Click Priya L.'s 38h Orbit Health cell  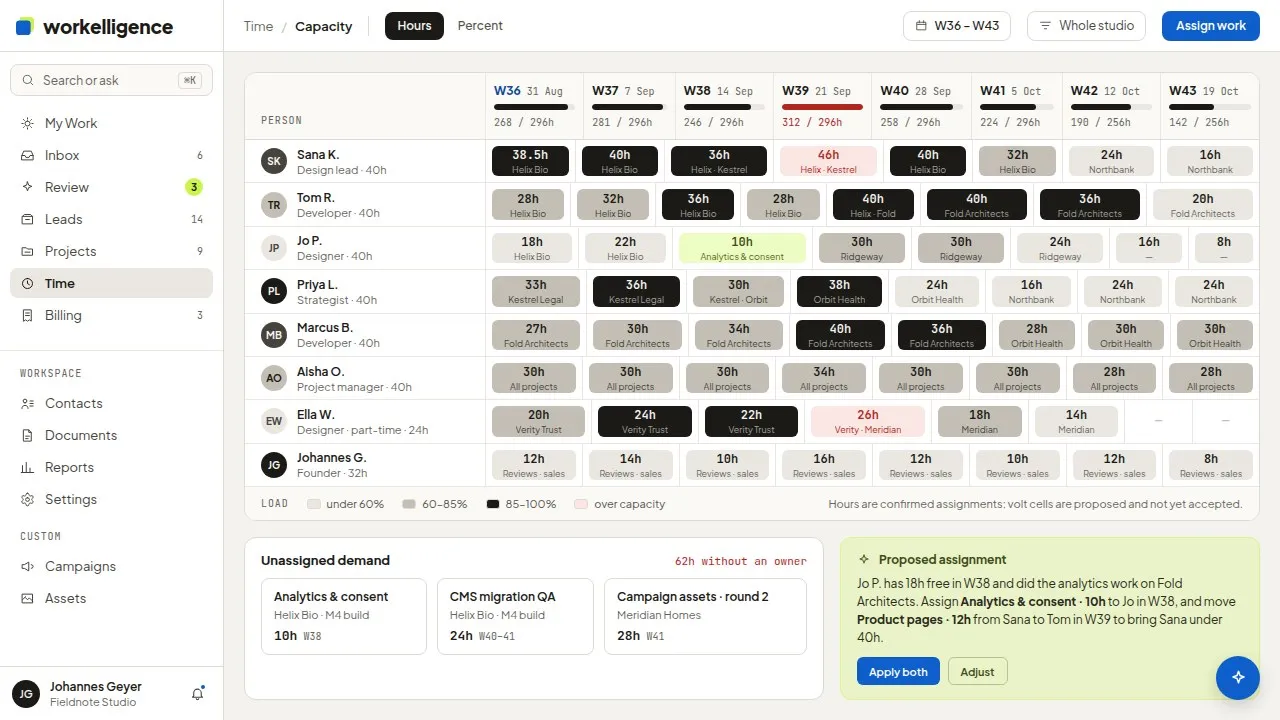[x=839, y=291]
